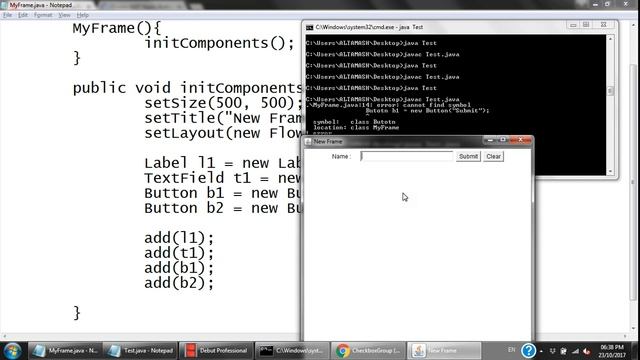The height and width of the screenshot is (360, 640).
Task: Click Notepad vertical scrollbar down arrow
Action: 633,328
